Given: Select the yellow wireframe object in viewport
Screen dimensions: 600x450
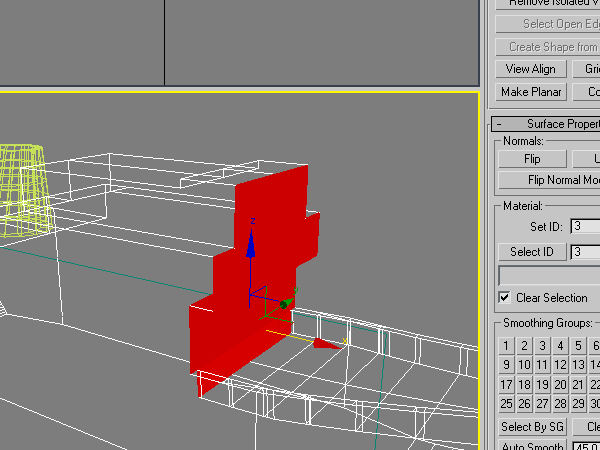Looking at the screenshot, I should pos(24,191).
